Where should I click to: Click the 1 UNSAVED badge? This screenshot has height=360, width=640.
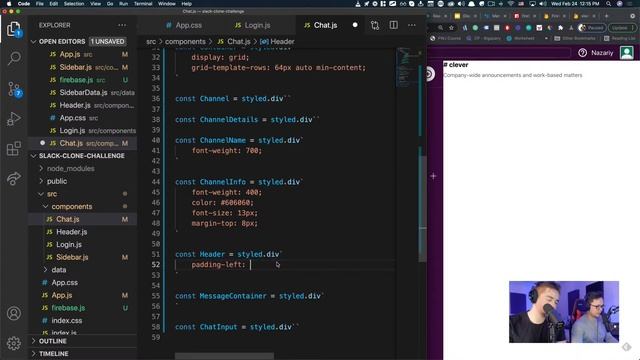[x=107, y=42]
